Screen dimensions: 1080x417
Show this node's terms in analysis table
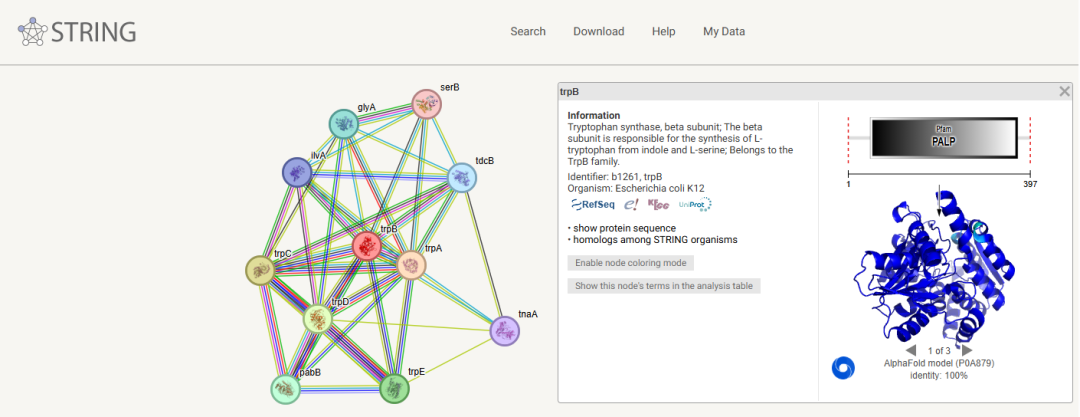(x=664, y=286)
